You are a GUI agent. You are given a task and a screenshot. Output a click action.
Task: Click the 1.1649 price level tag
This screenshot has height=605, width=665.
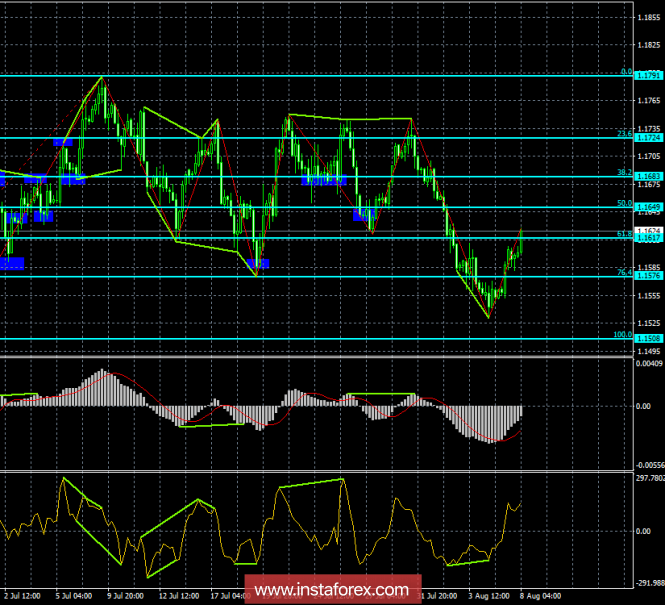[x=648, y=207]
